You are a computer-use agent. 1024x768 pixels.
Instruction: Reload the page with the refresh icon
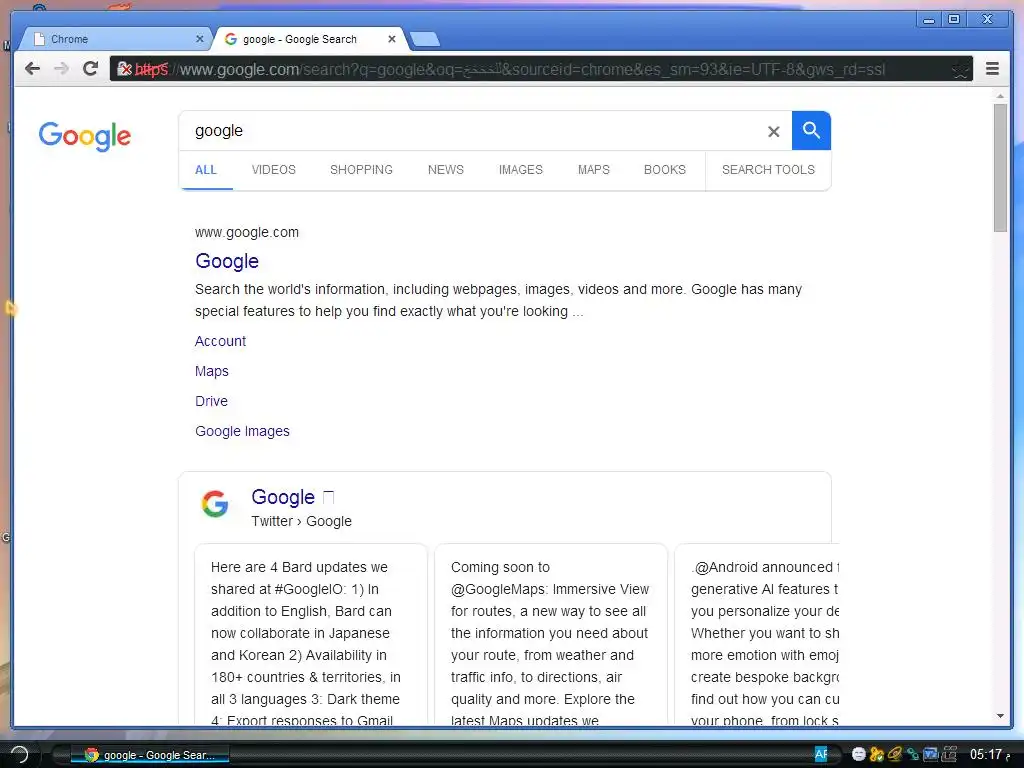pyautogui.click(x=90, y=69)
